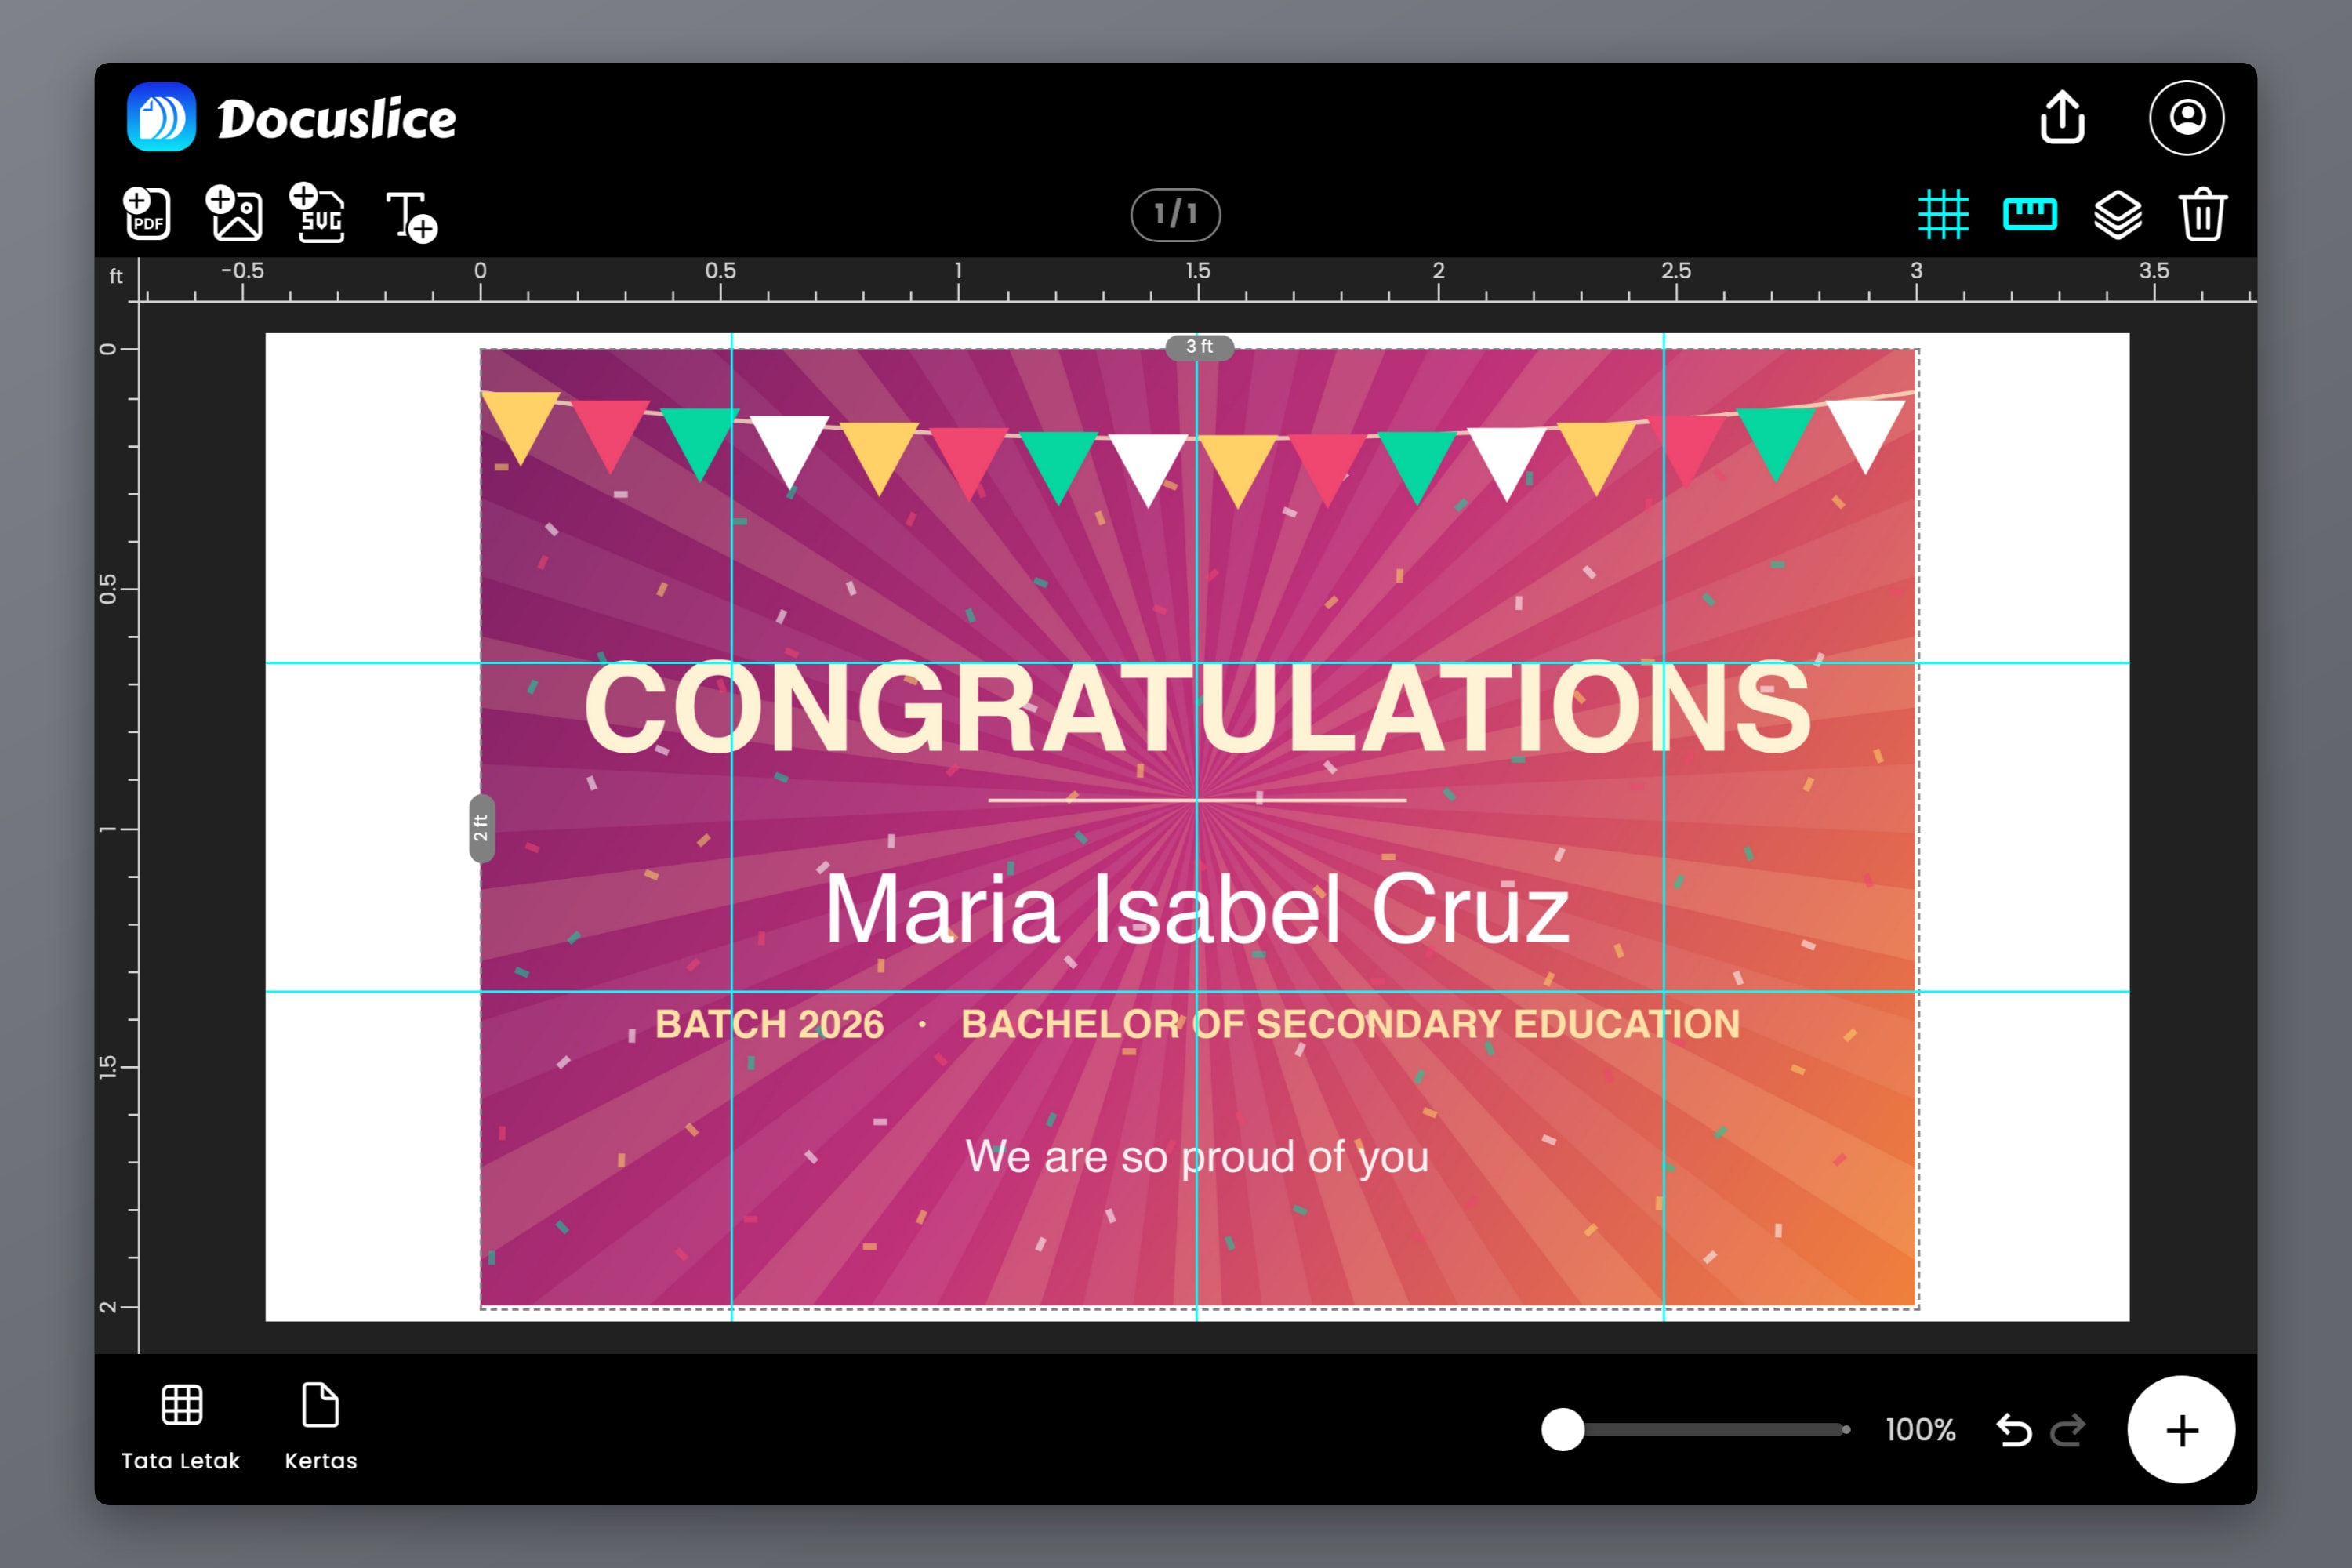Redo the last action
Viewport: 2352px width, 1568px height.
pos(2068,1430)
